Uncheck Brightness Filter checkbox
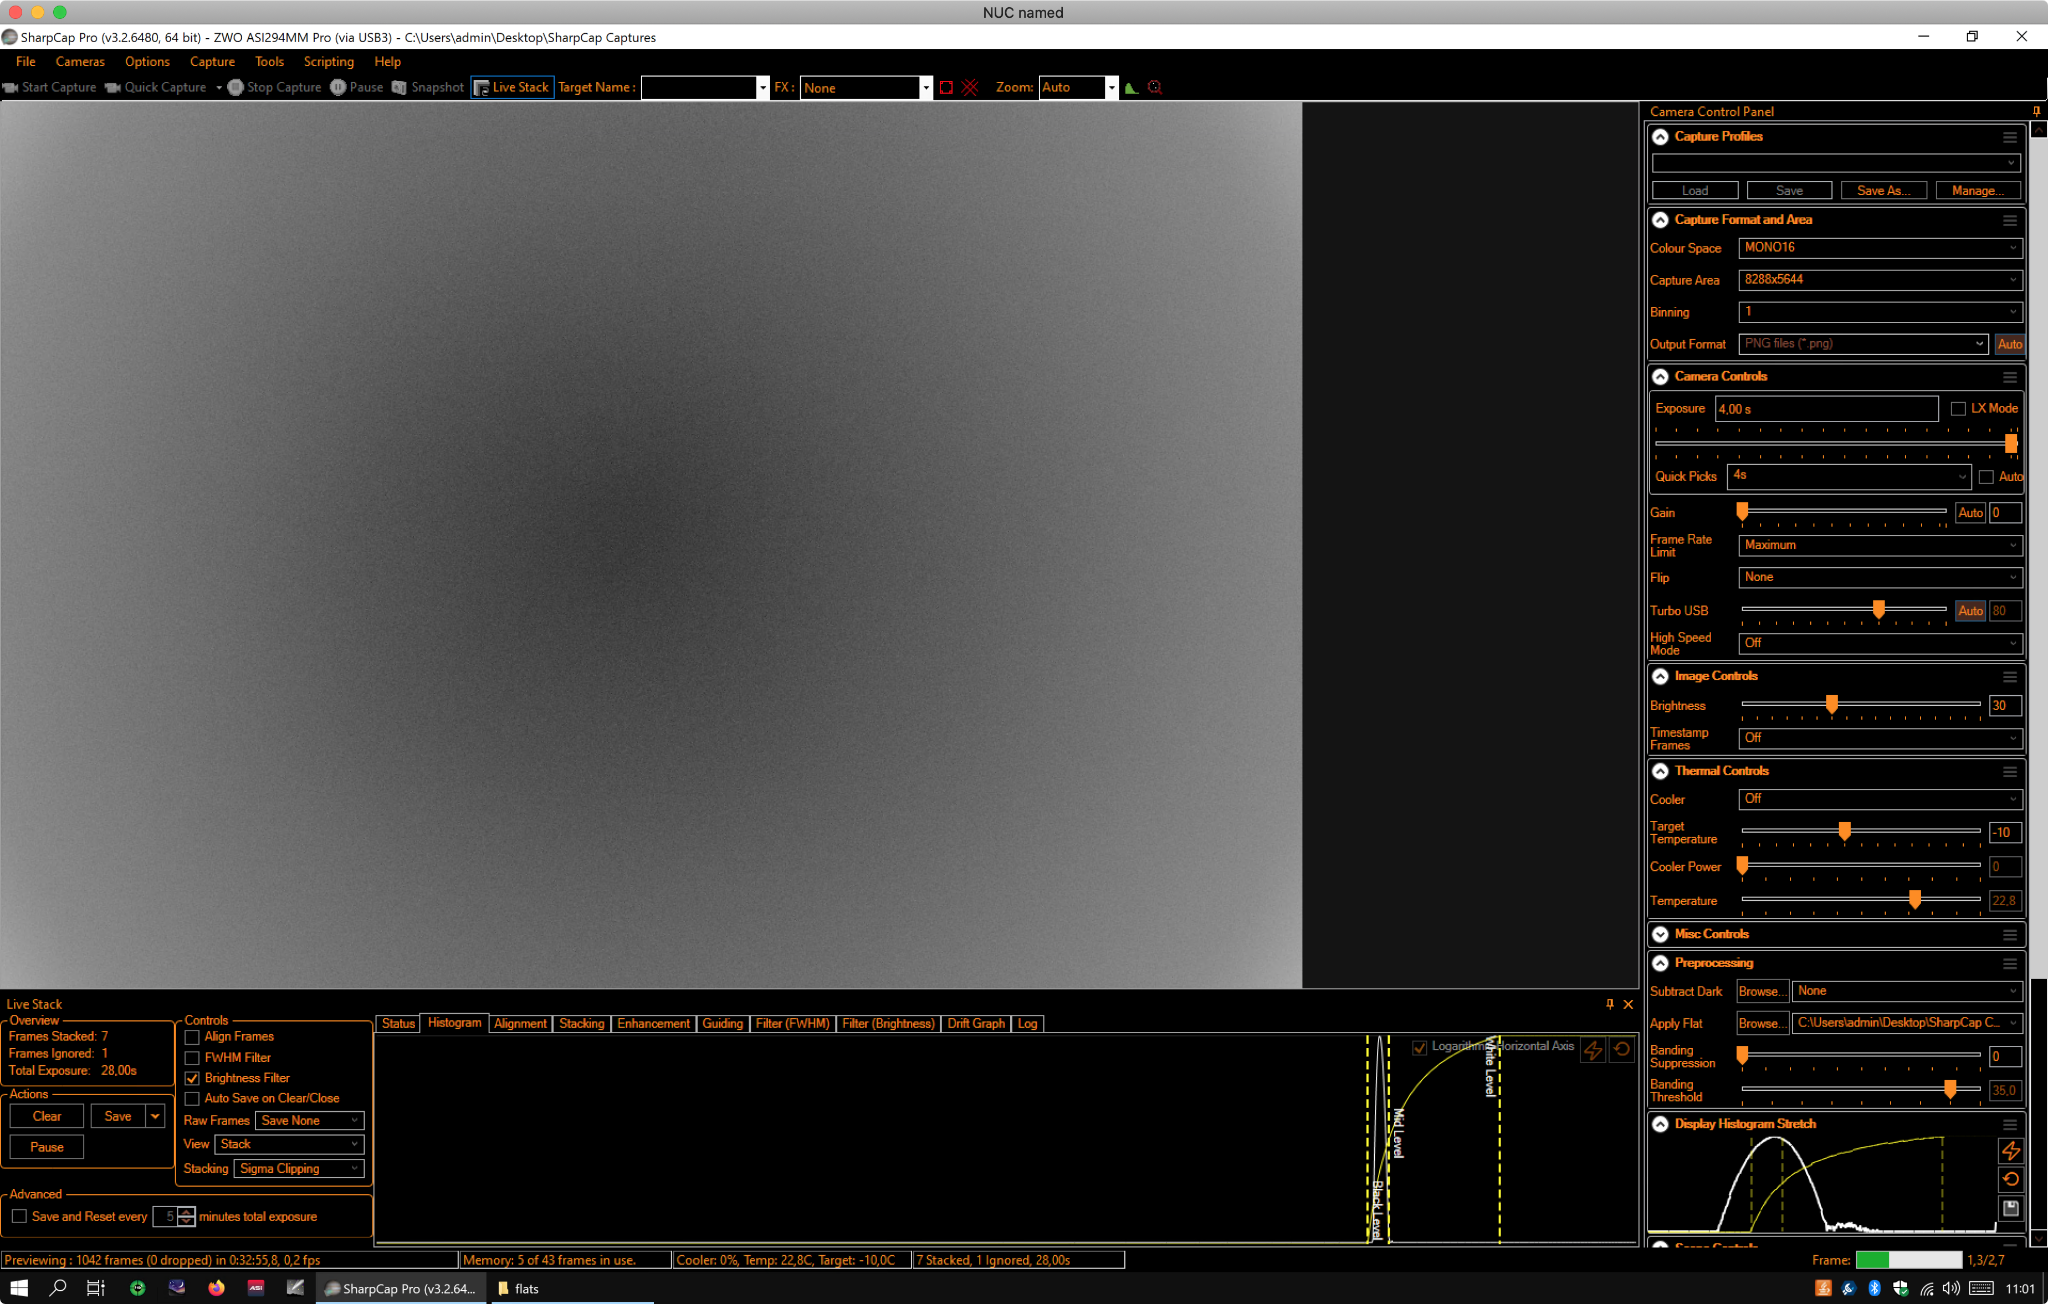 [192, 1078]
